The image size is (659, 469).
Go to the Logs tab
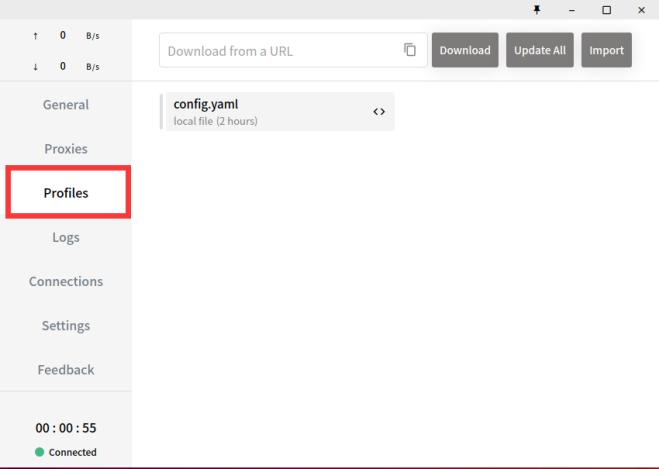tap(66, 237)
